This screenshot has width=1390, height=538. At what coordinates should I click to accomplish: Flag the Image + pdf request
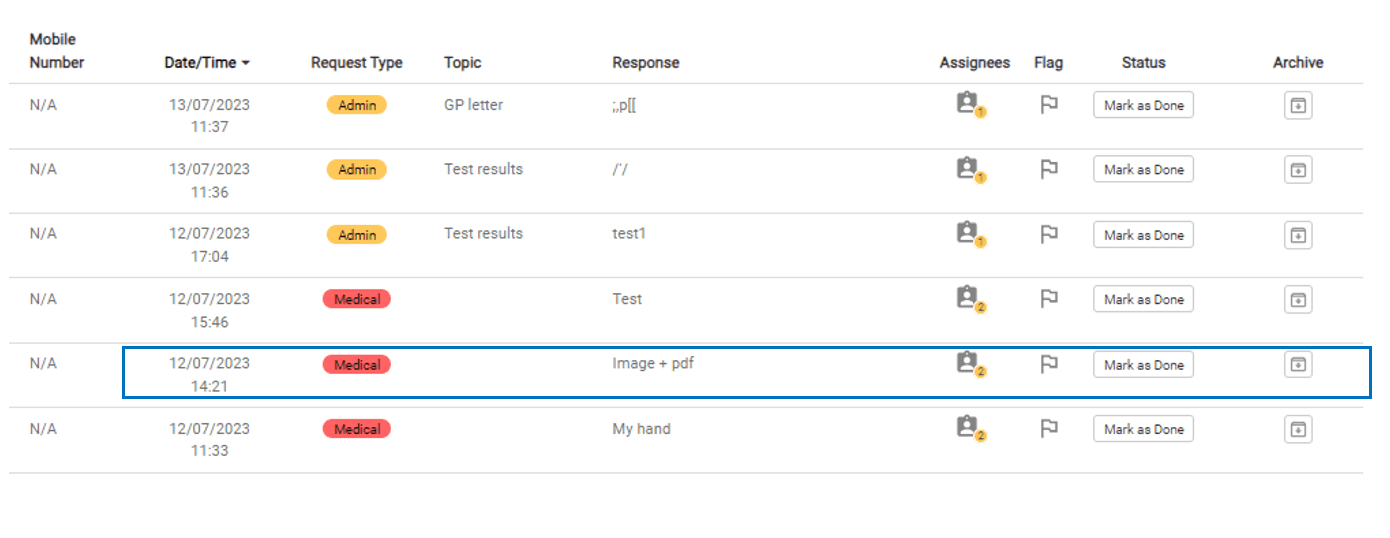click(x=1048, y=365)
